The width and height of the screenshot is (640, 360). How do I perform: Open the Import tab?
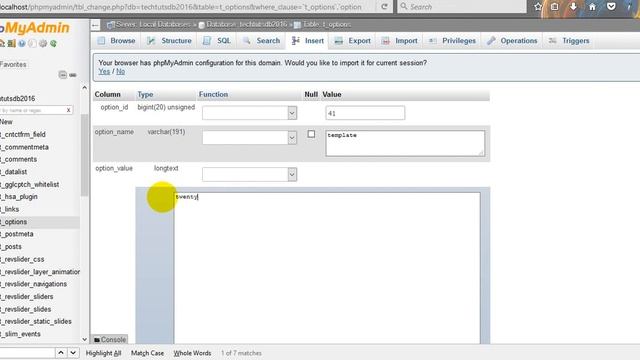400,41
